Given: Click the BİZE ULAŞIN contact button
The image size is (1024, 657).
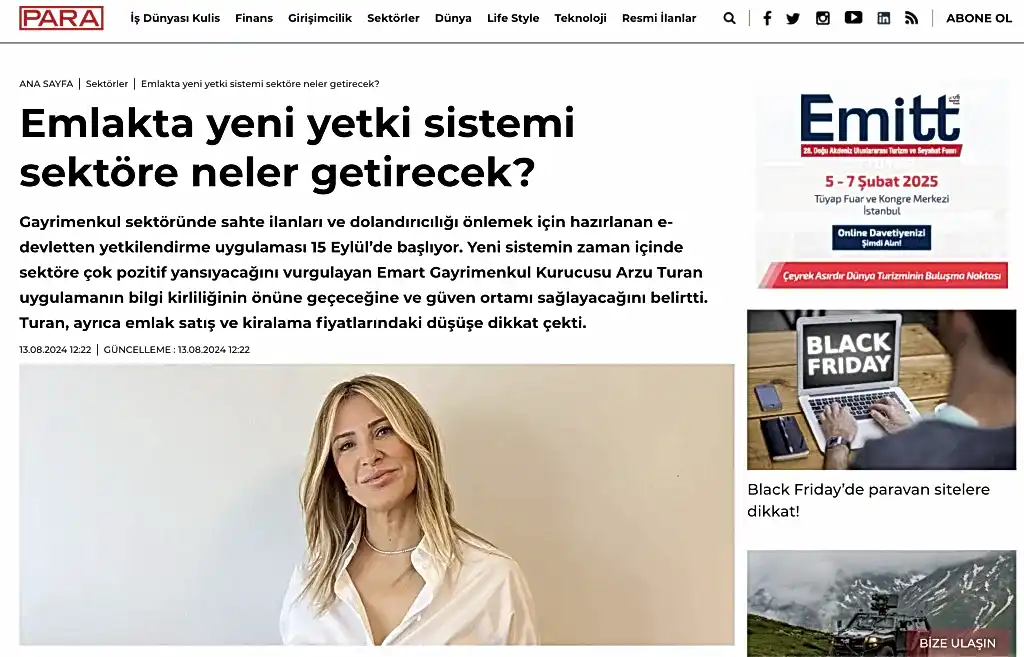Looking at the screenshot, I should pyautogui.click(x=957, y=643).
